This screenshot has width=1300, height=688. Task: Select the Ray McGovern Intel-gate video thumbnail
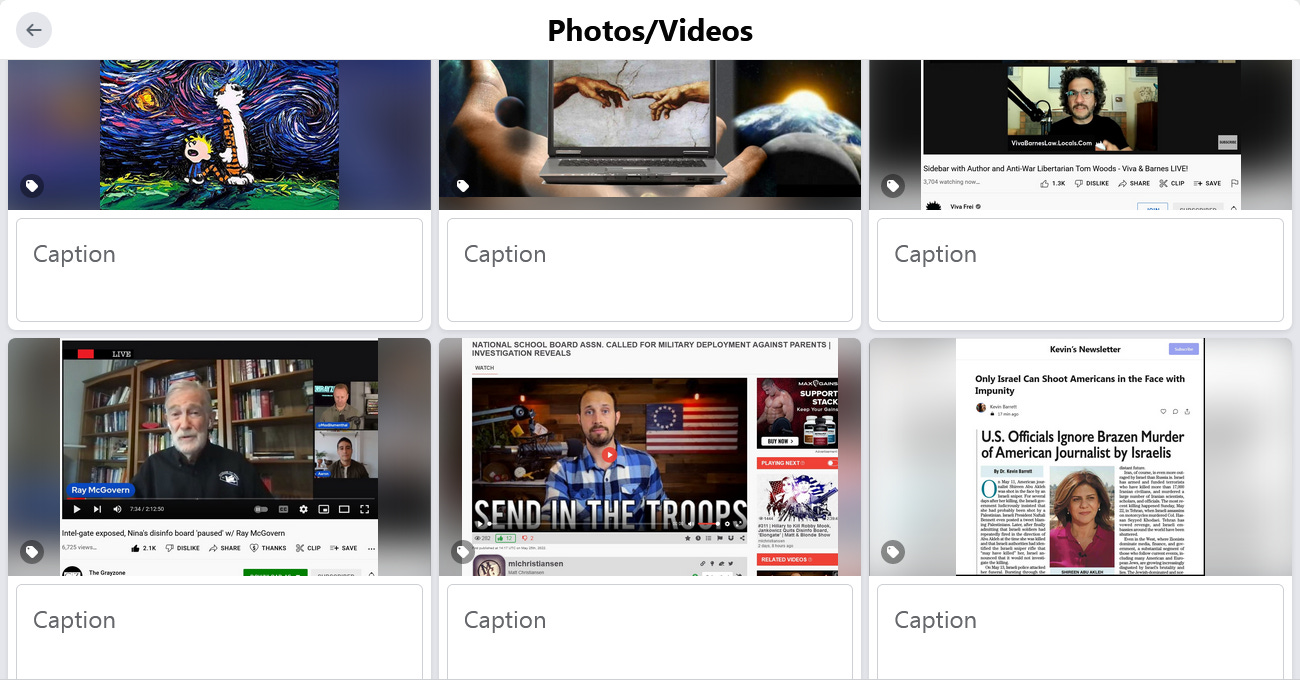[x=219, y=457]
